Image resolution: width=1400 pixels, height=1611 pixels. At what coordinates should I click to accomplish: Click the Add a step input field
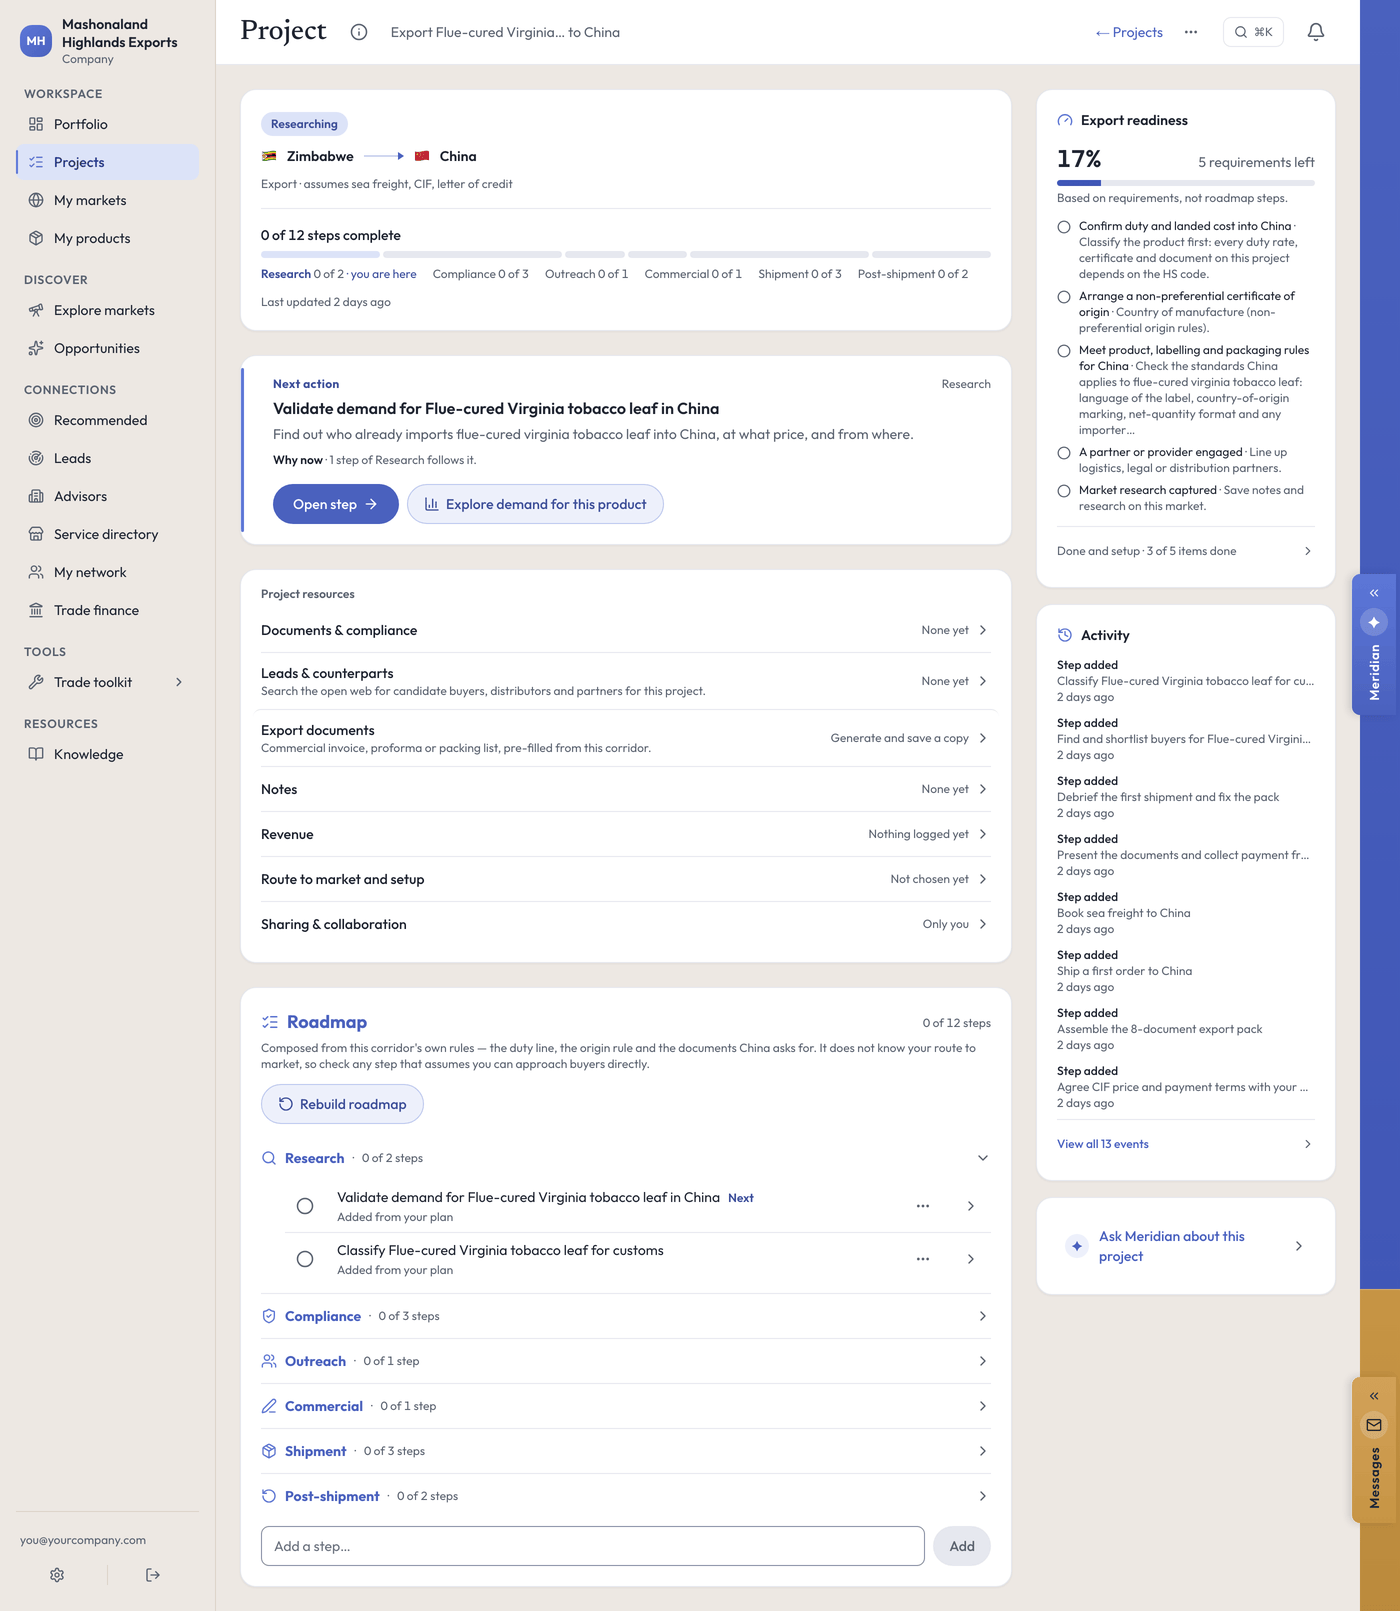click(593, 1546)
